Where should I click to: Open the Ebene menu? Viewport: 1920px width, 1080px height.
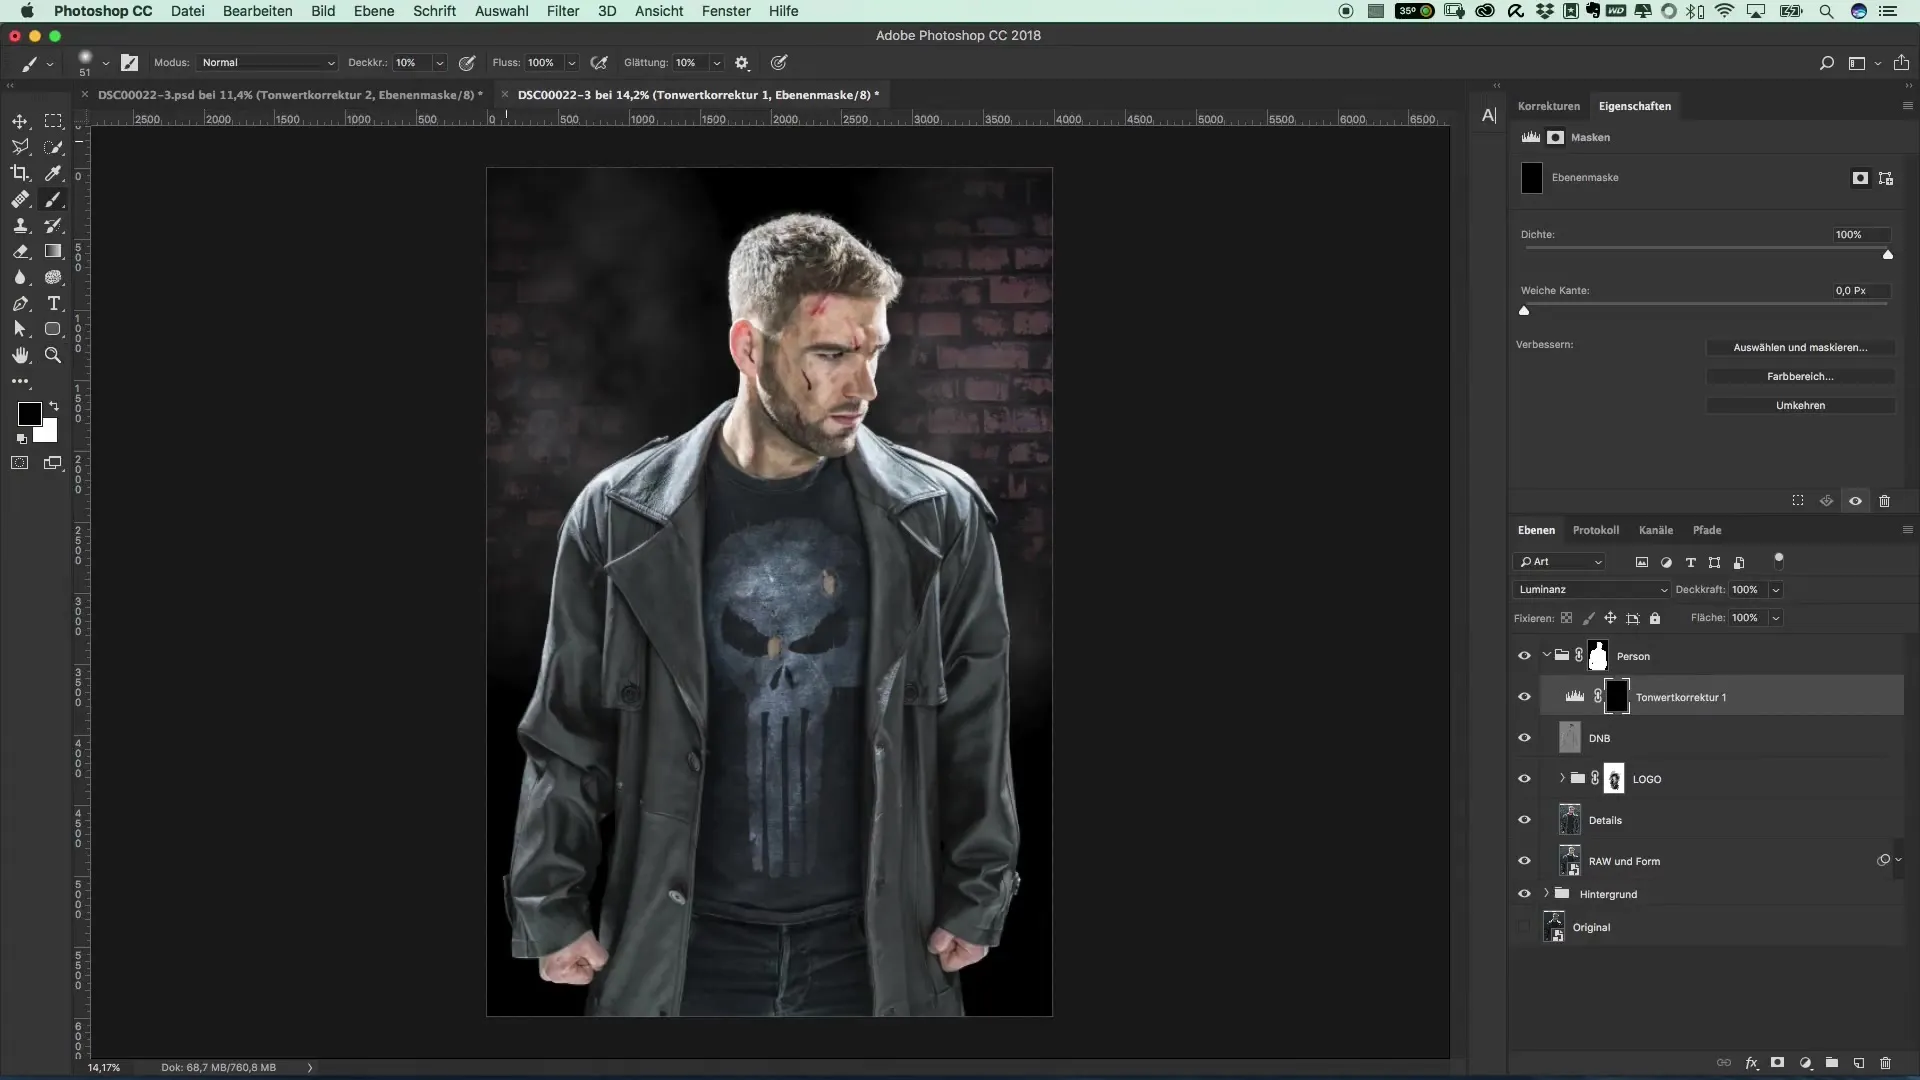(374, 11)
